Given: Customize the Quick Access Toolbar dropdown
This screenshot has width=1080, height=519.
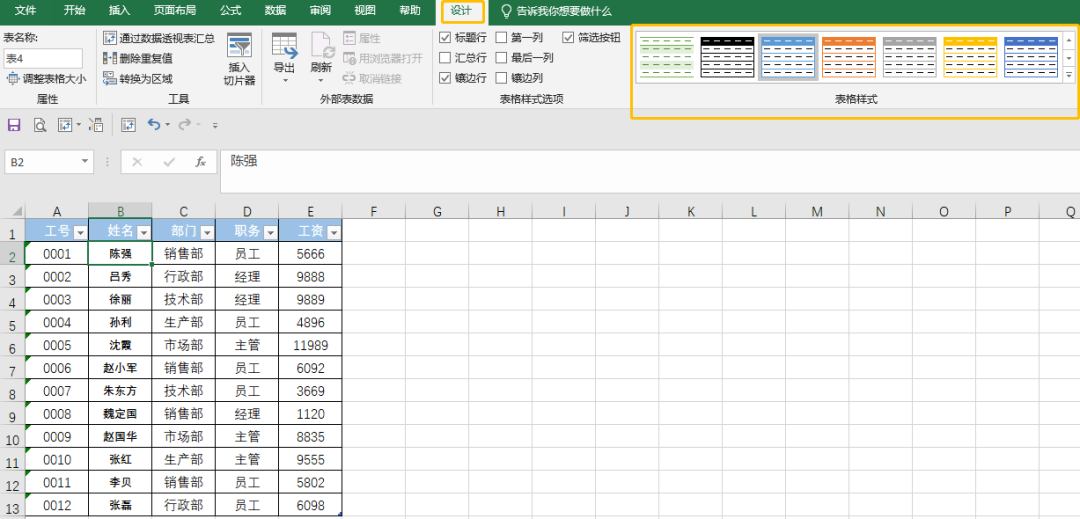Looking at the screenshot, I should [215, 125].
